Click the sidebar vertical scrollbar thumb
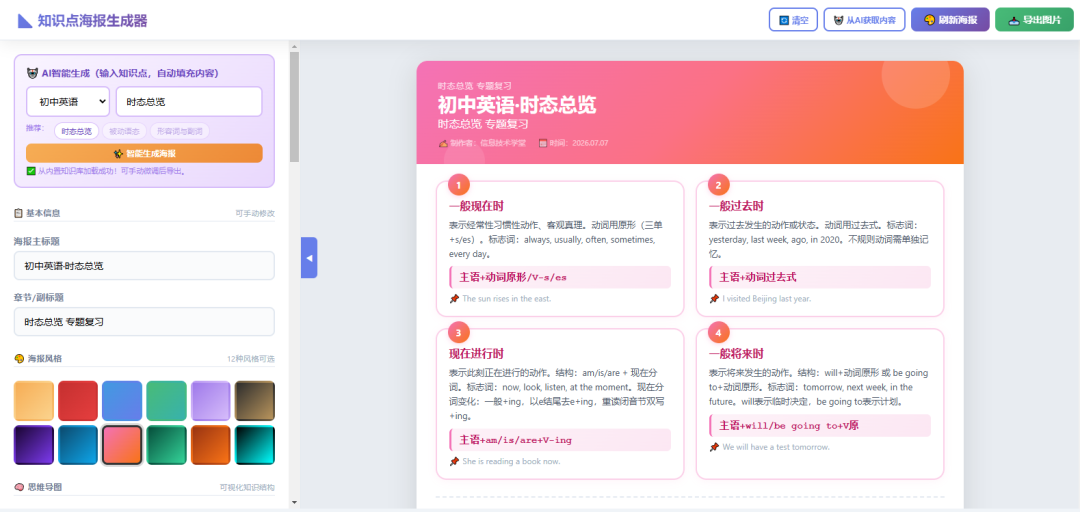The image size is (1080, 512). pyautogui.click(x=294, y=107)
